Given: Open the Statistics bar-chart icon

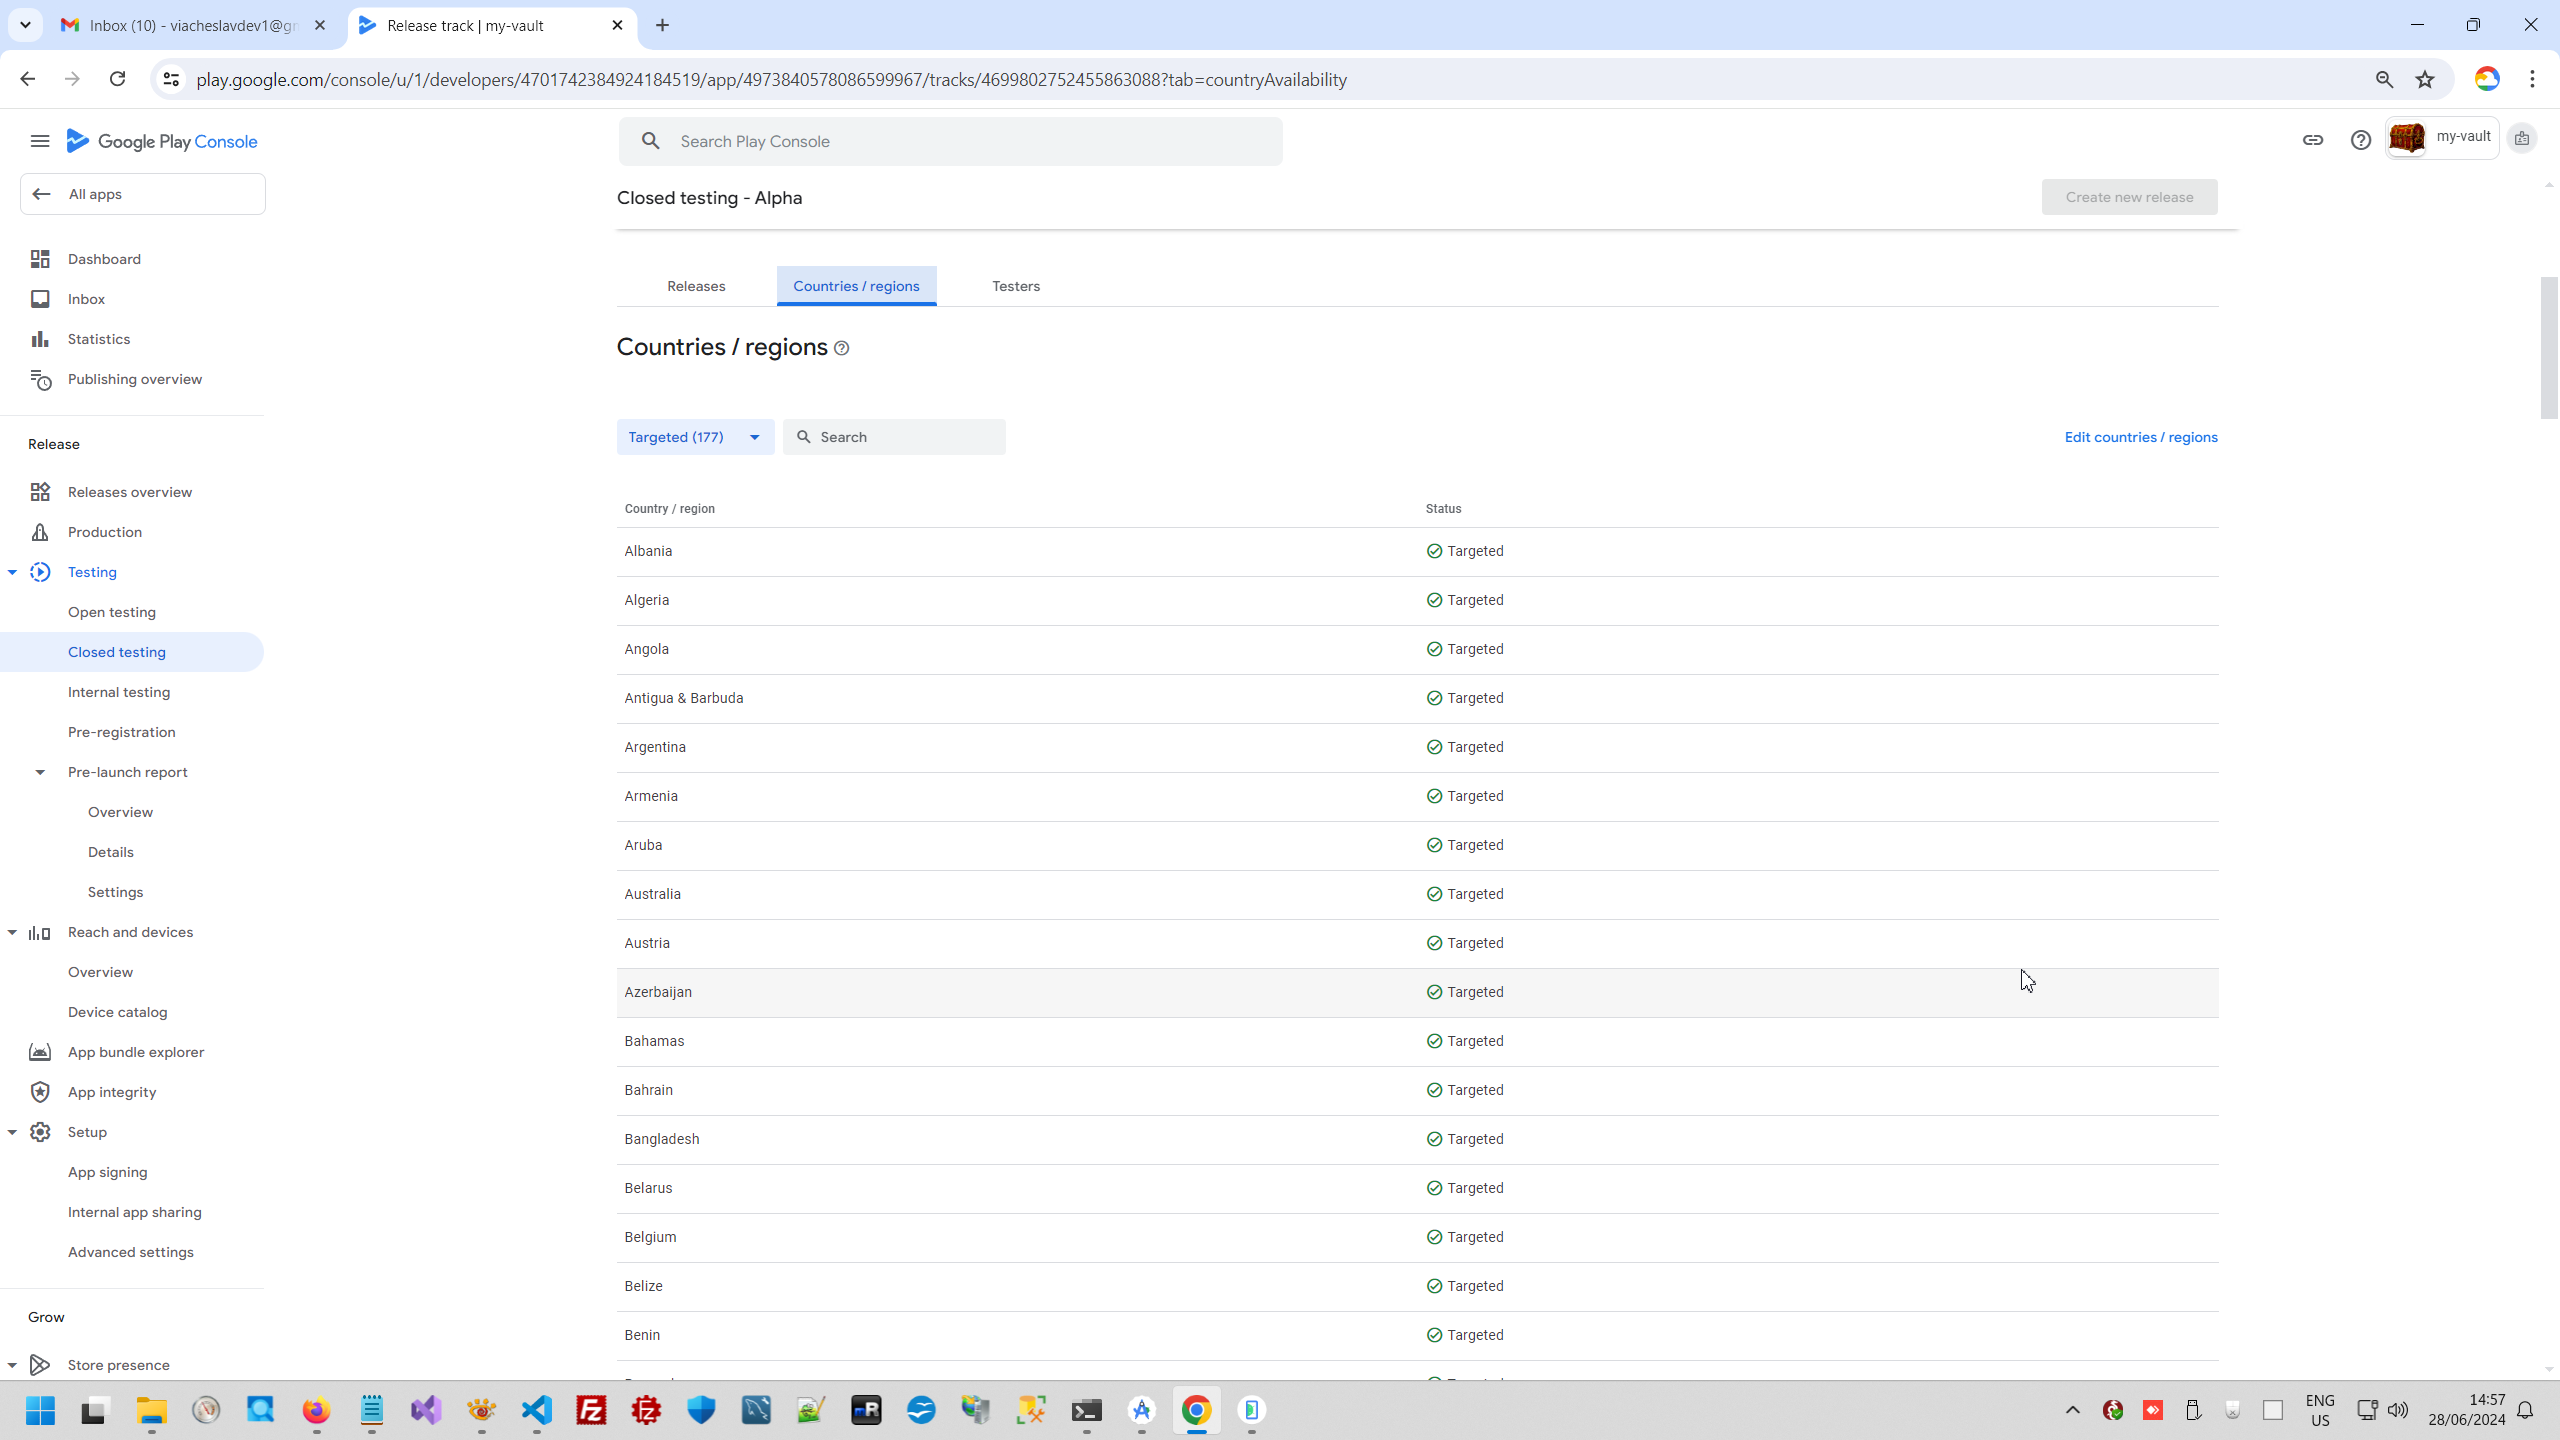Looking at the screenshot, I should 40,339.
